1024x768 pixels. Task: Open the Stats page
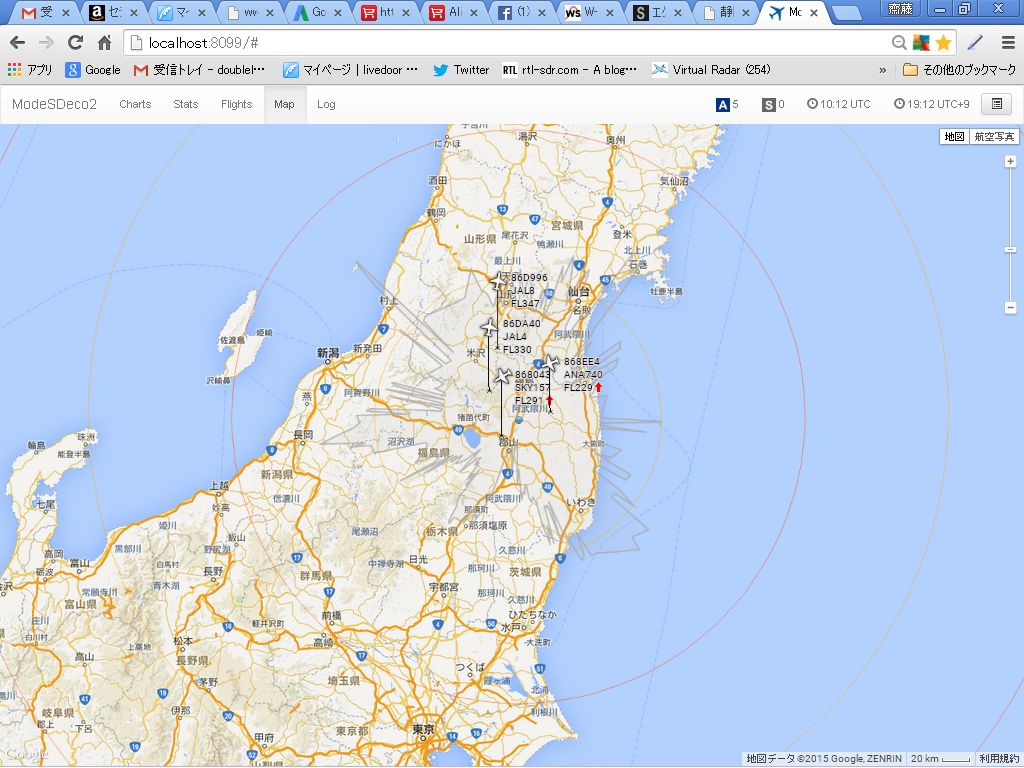pyautogui.click(x=185, y=104)
